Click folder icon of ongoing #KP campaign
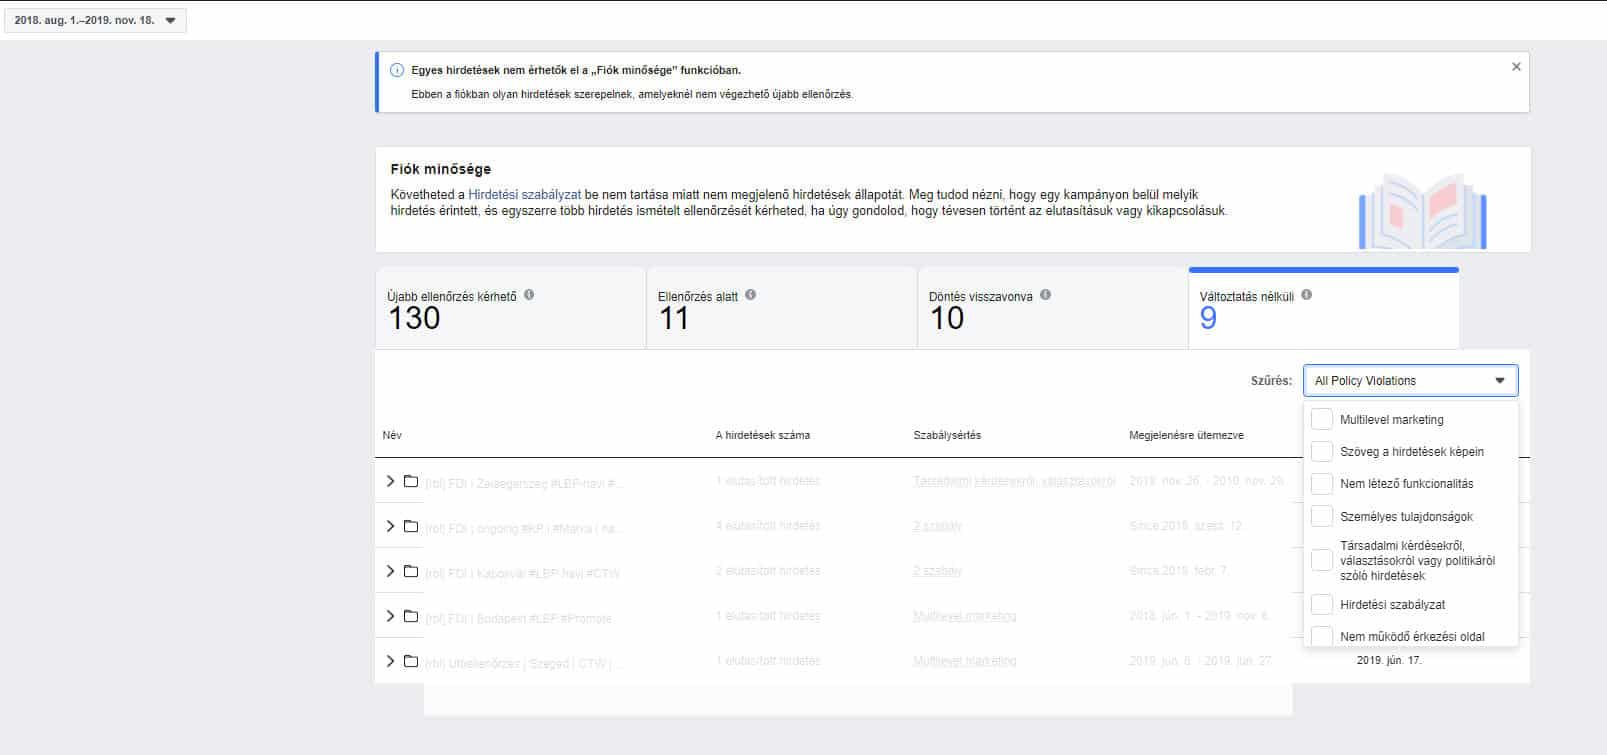 coord(411,526)
